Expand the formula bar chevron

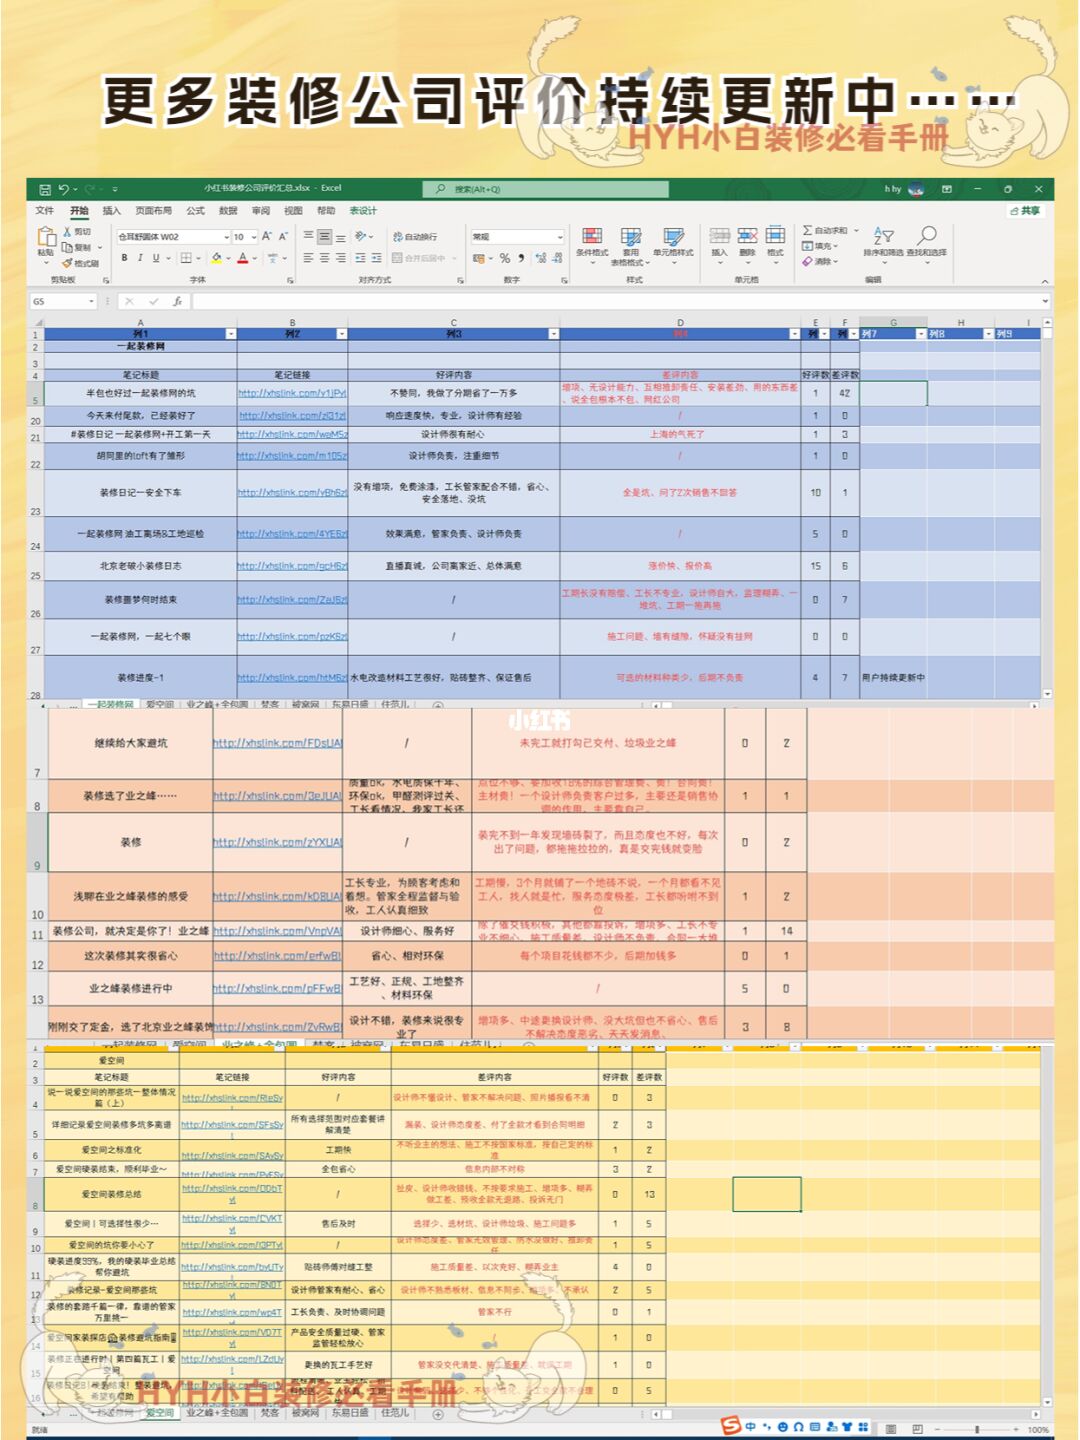pyautogui.click(x=1046, y=301)
